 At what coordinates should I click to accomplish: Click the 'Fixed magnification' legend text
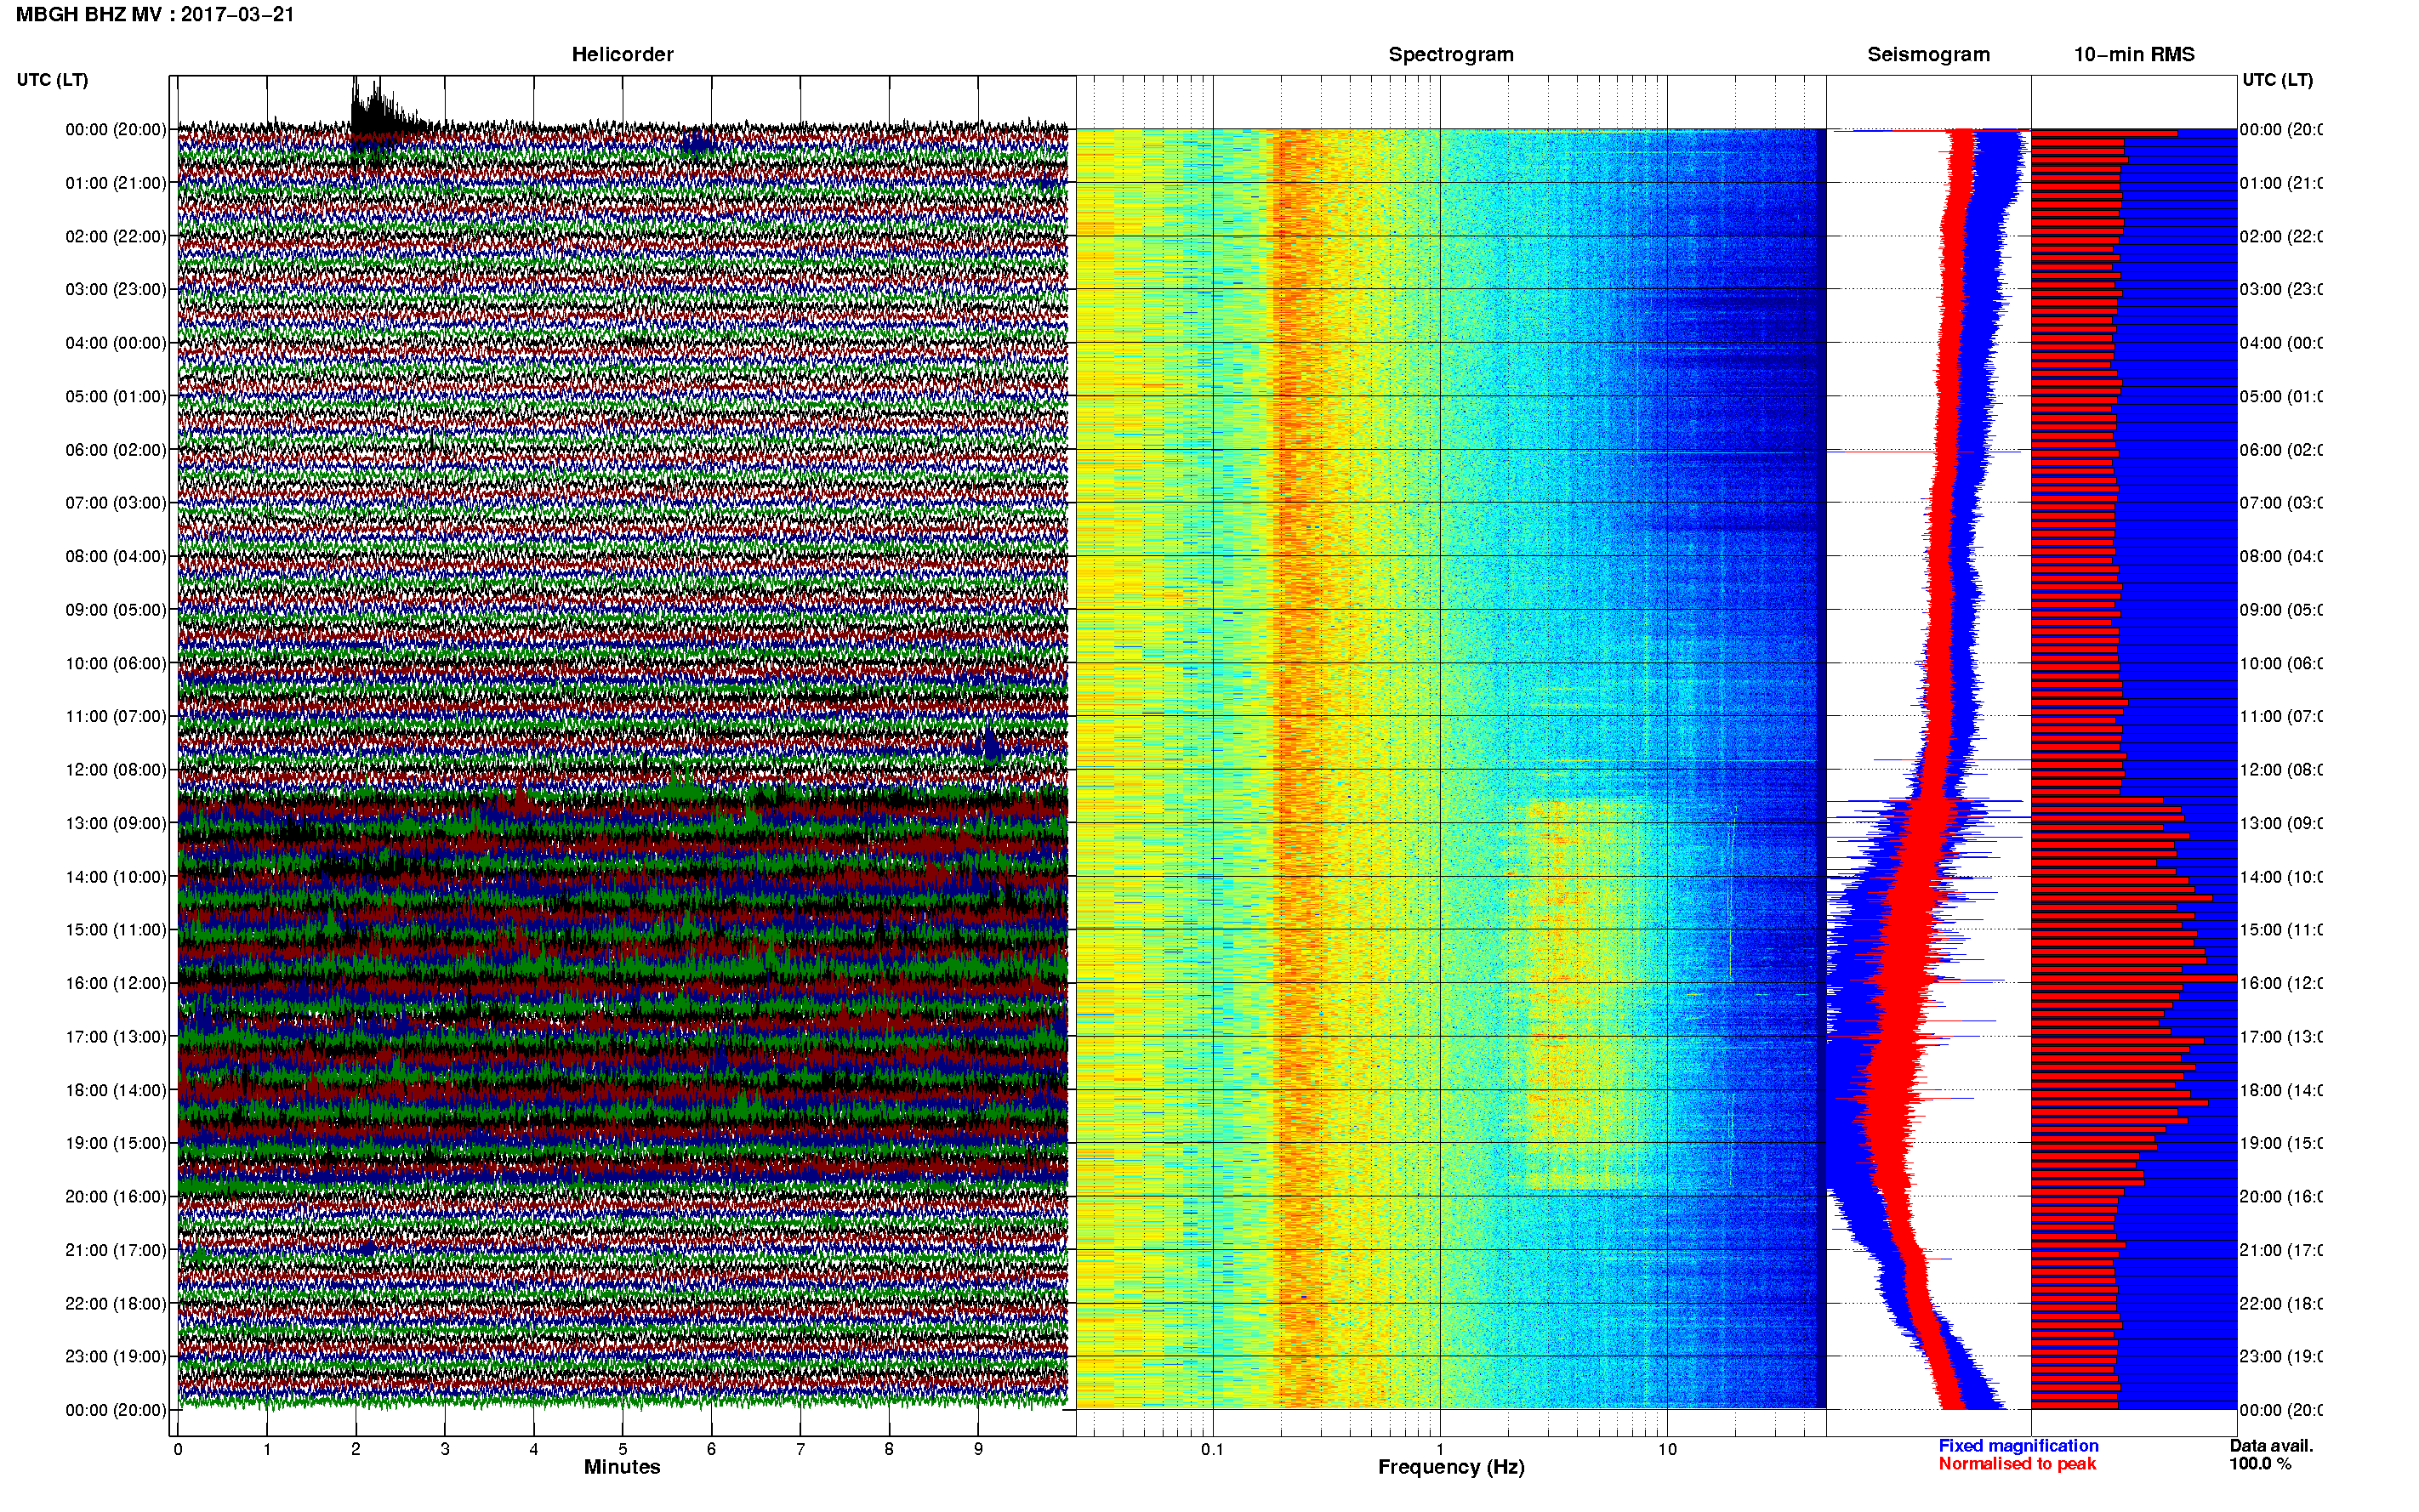click(x=2018, y=1446)
